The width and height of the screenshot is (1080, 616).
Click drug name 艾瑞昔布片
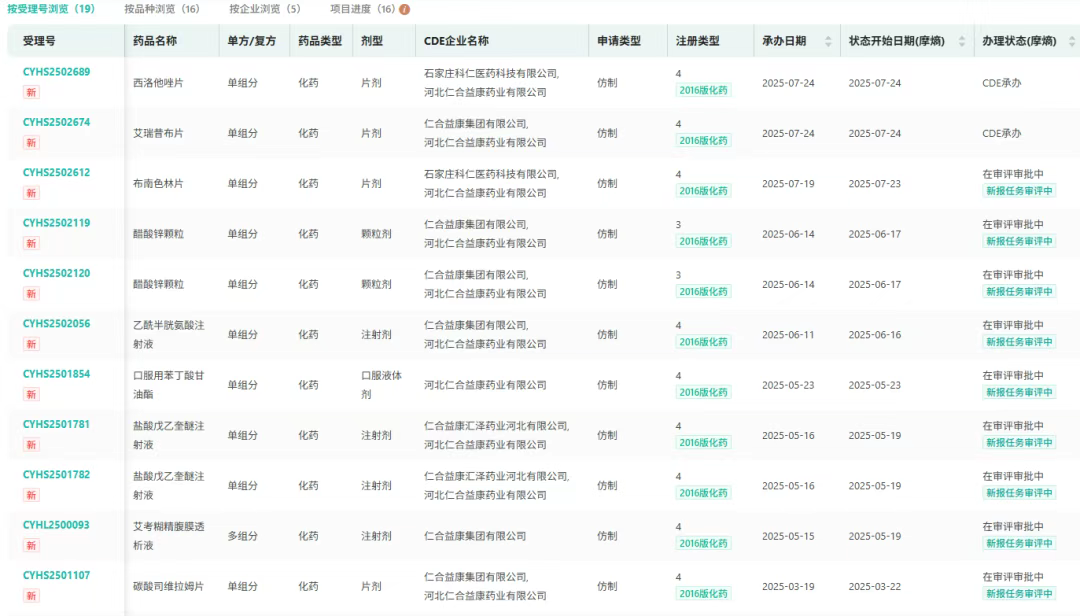[158, 133]
